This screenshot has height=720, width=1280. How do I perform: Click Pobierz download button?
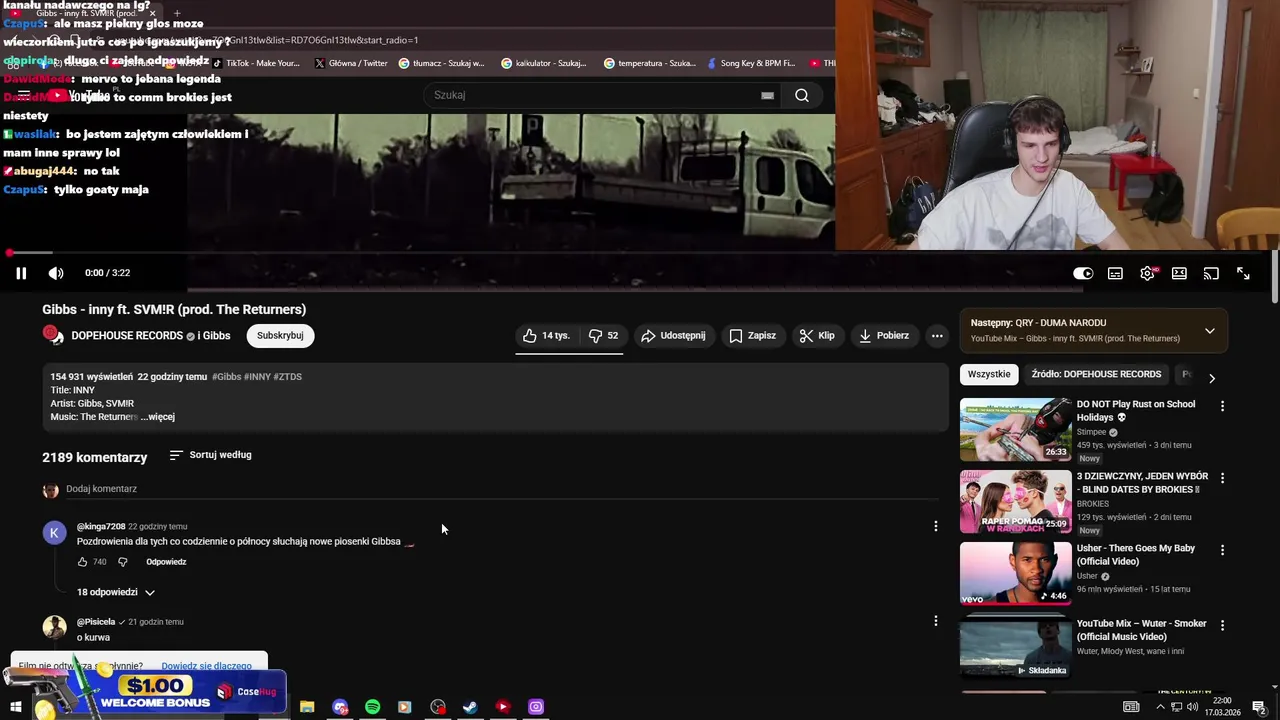point(883,336)
